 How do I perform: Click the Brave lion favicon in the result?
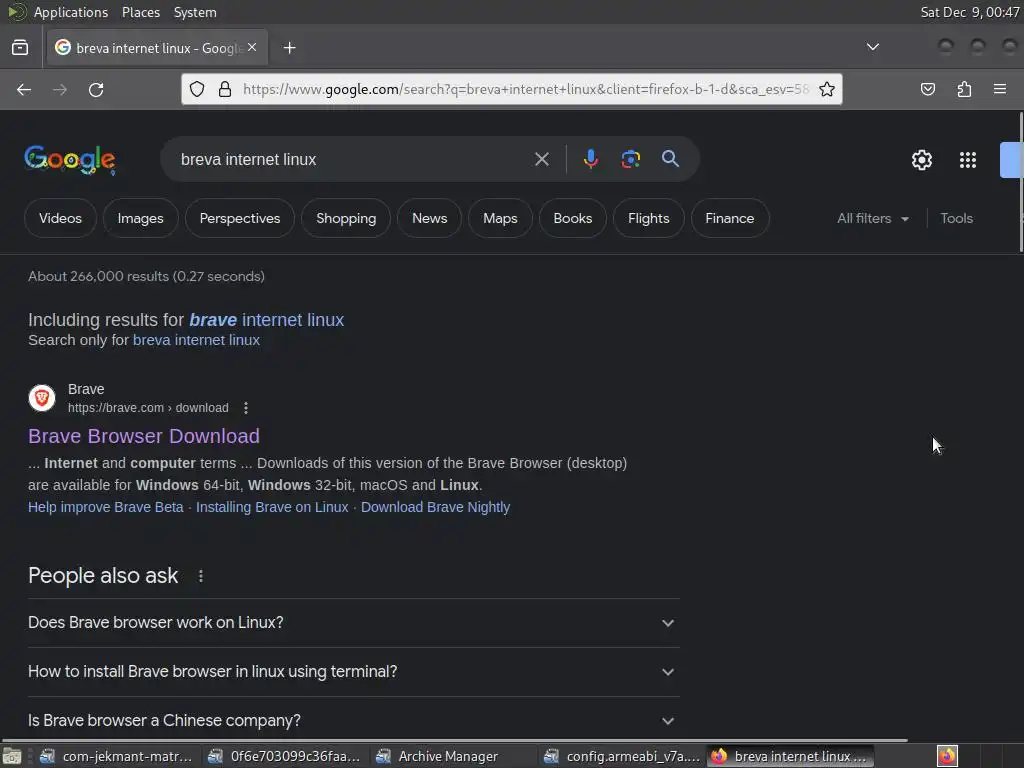42,398
